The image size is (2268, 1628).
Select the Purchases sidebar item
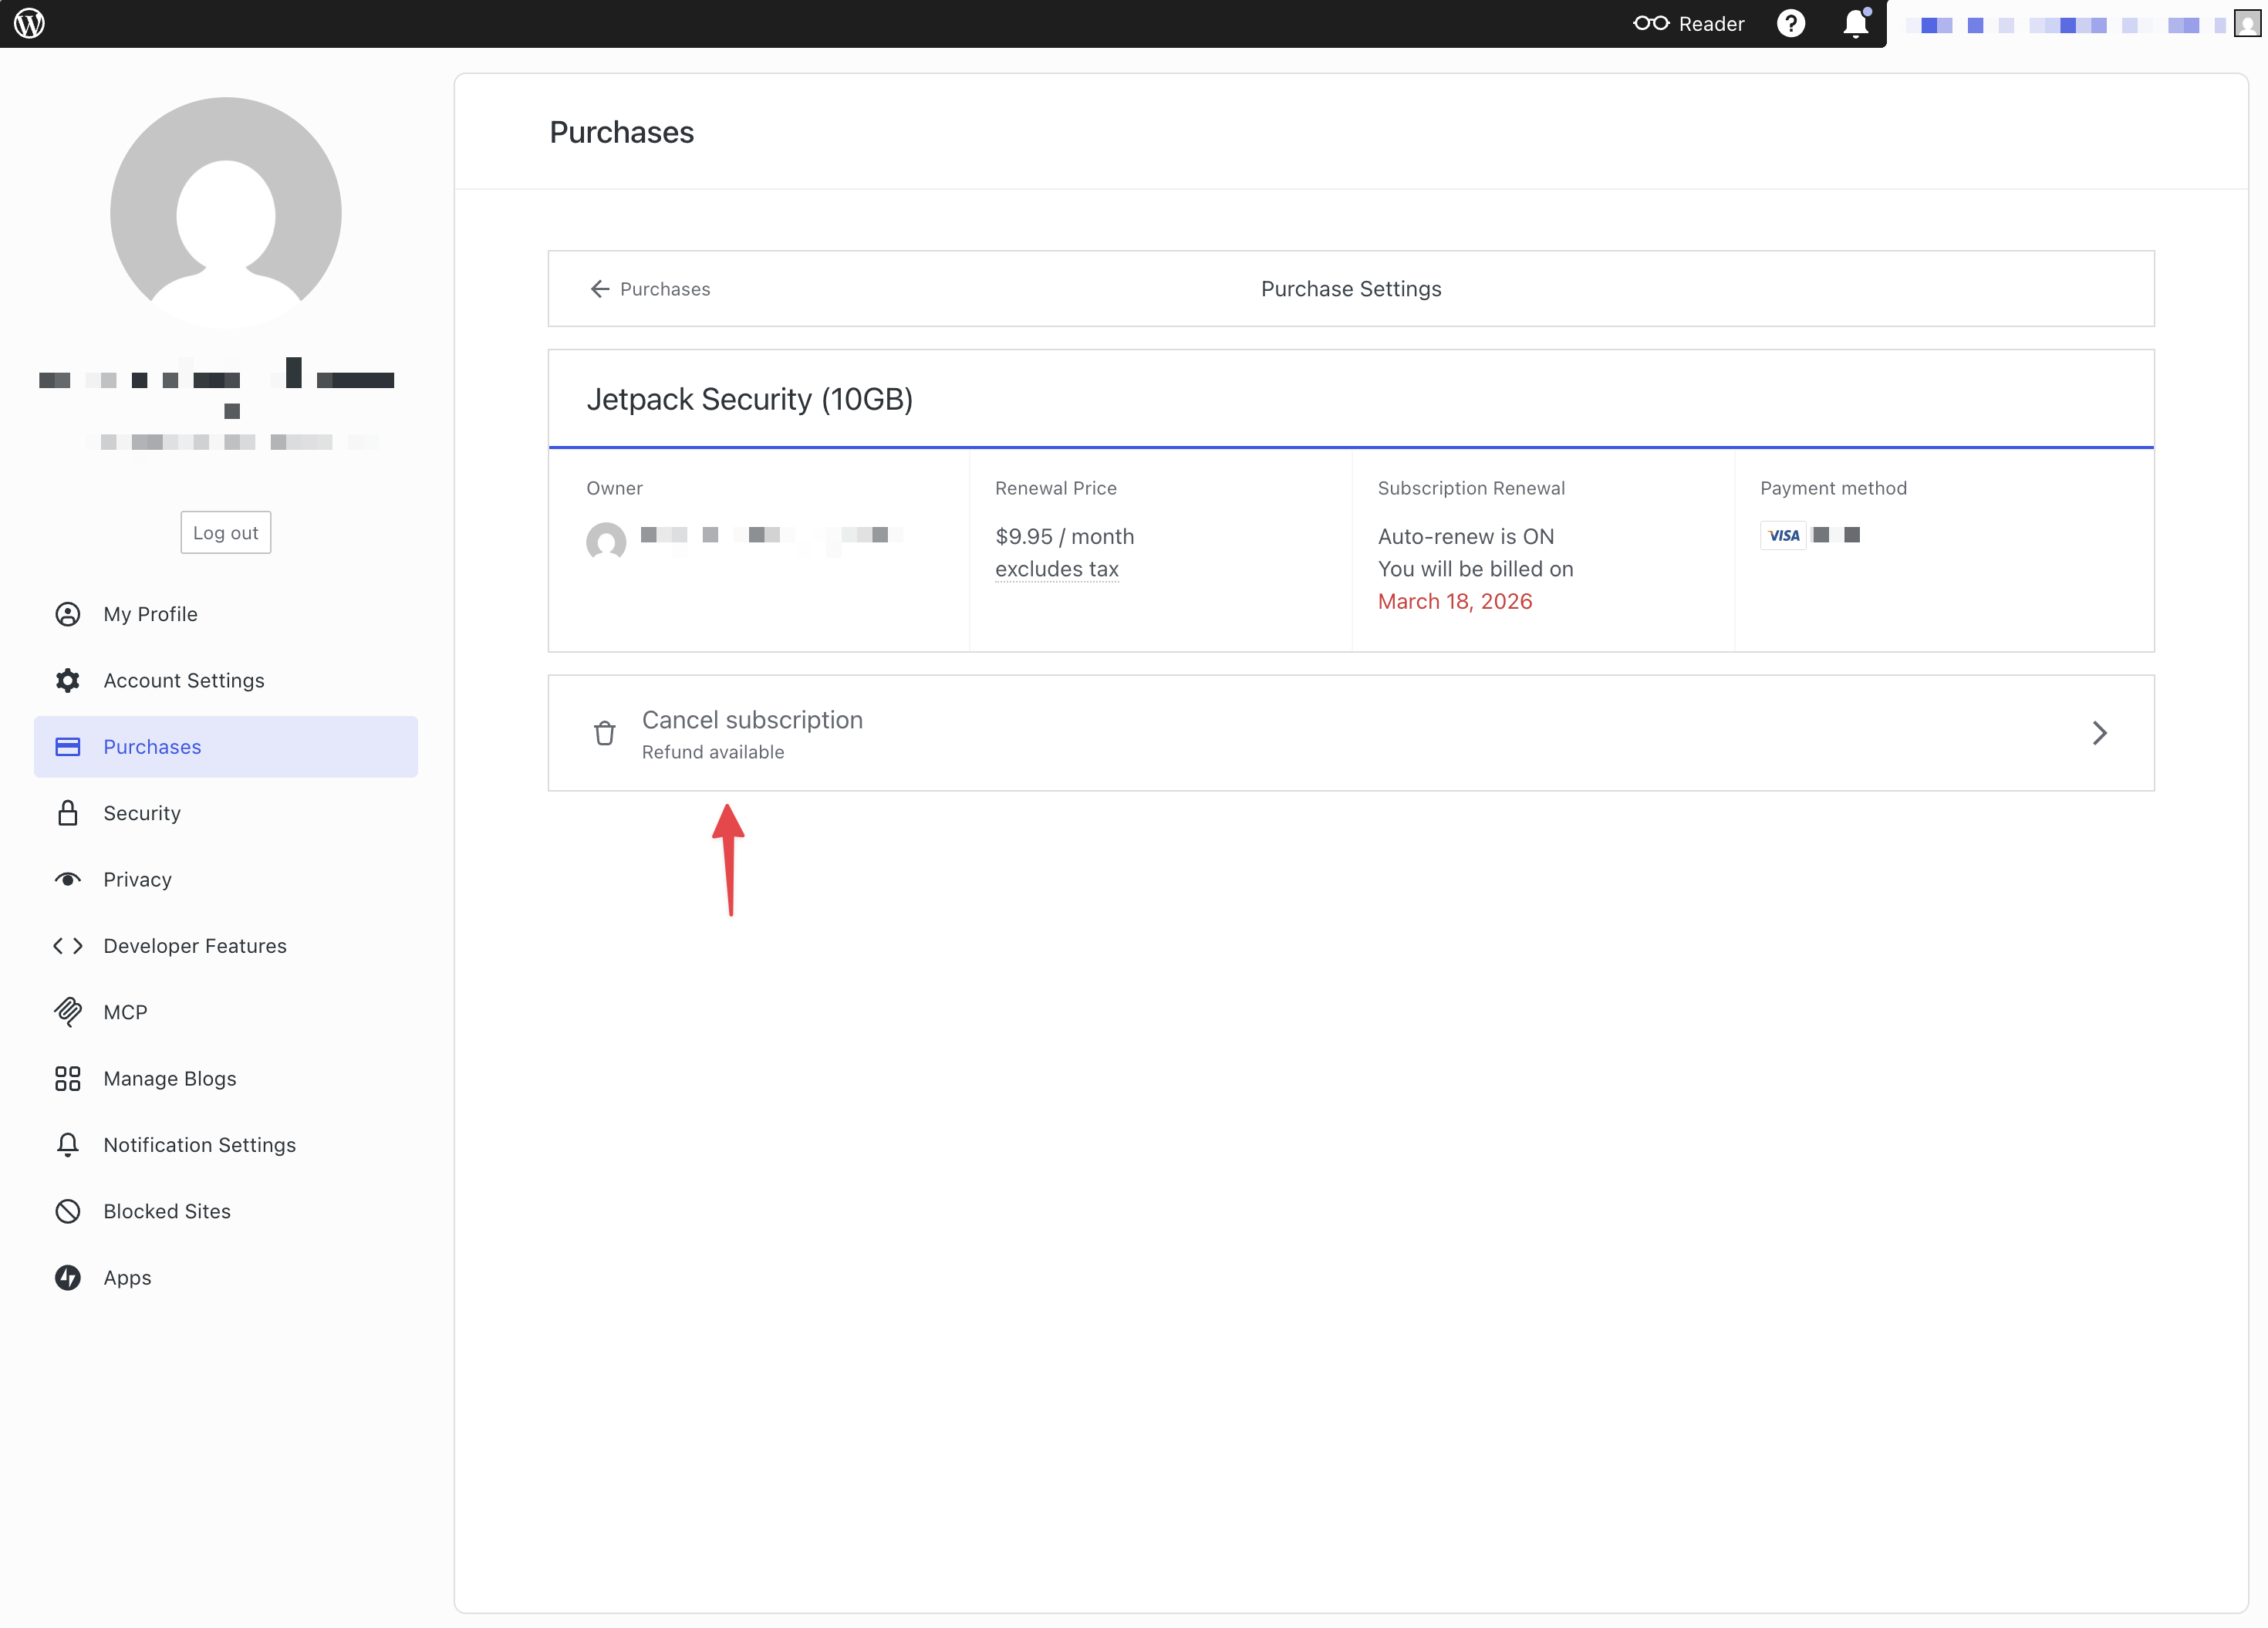152,747
